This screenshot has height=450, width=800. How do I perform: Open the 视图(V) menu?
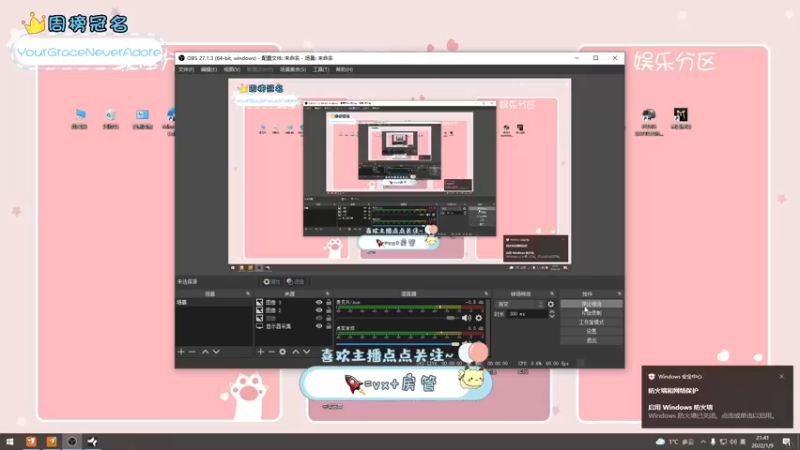tap(231, 69)
